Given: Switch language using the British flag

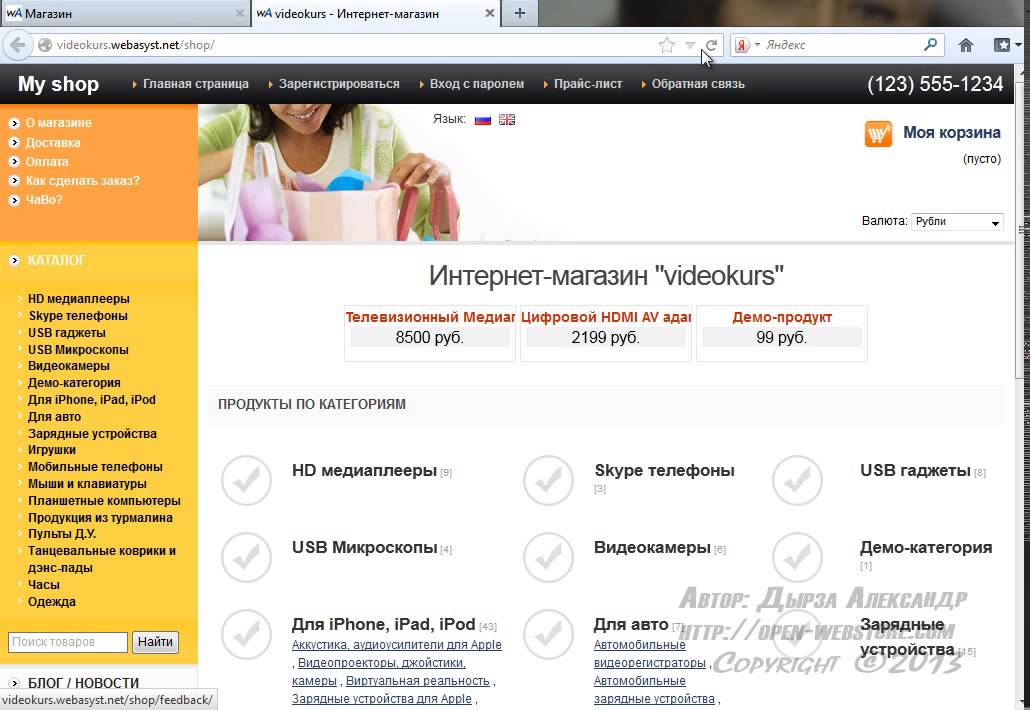Looking at the screenshot, I should pos(507,120).
